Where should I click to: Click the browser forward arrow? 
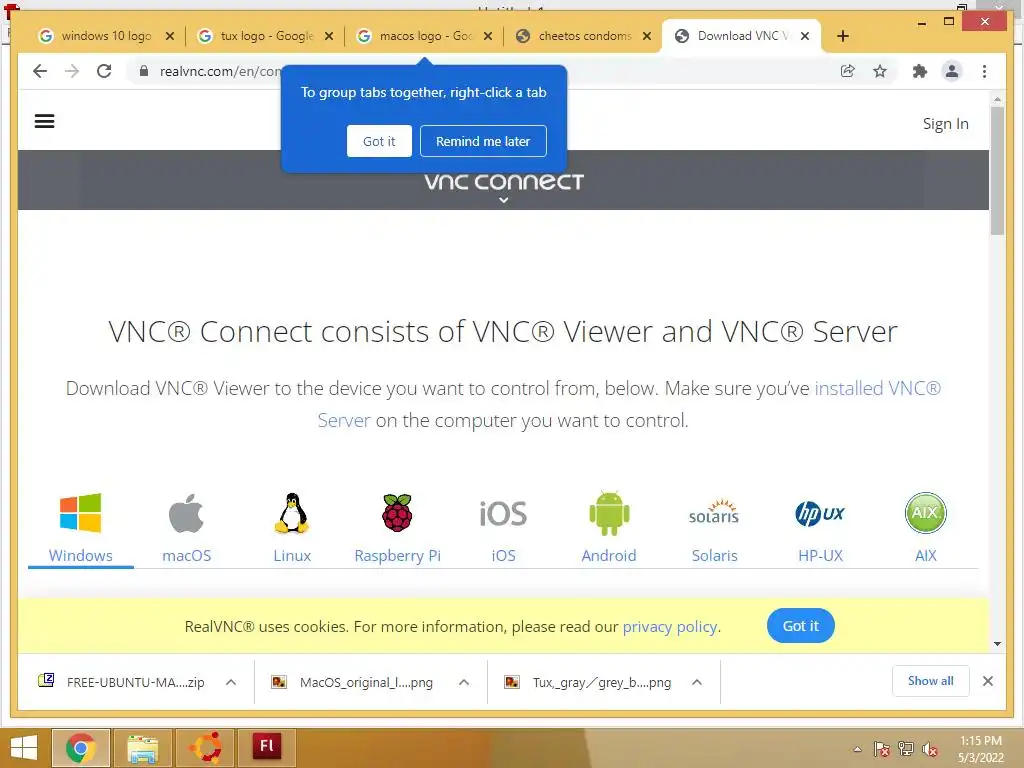[72, 71]
